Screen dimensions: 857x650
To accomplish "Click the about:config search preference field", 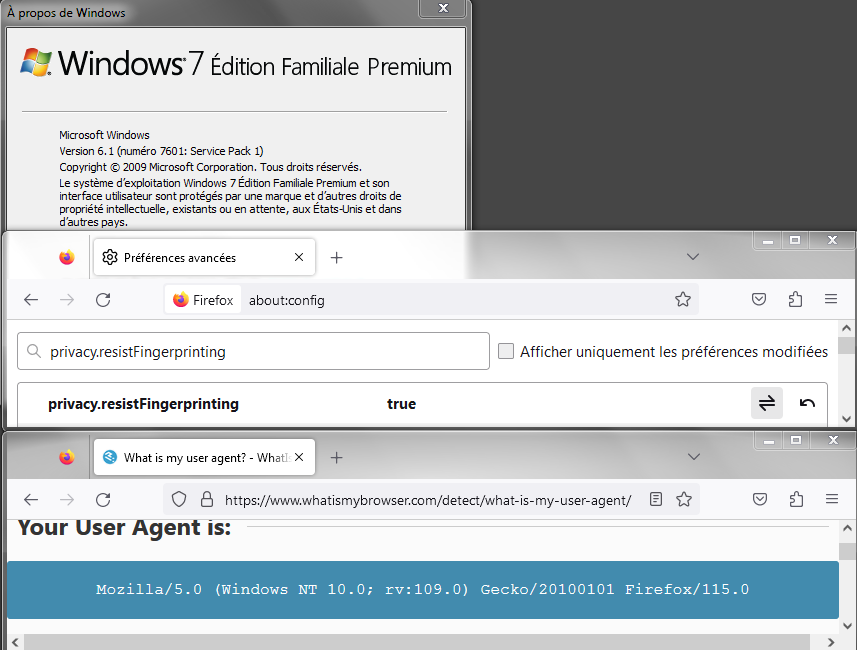I will point(253,351).
